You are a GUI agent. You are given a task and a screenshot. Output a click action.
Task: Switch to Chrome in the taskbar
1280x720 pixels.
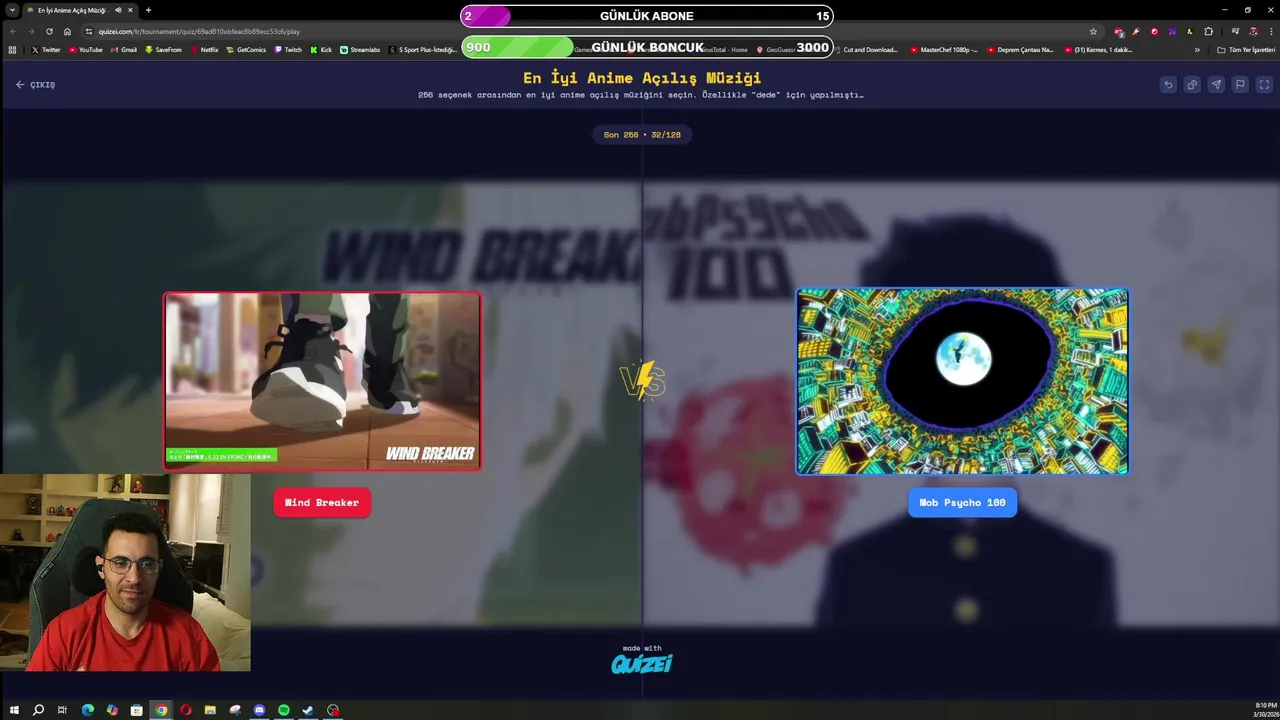161,710
